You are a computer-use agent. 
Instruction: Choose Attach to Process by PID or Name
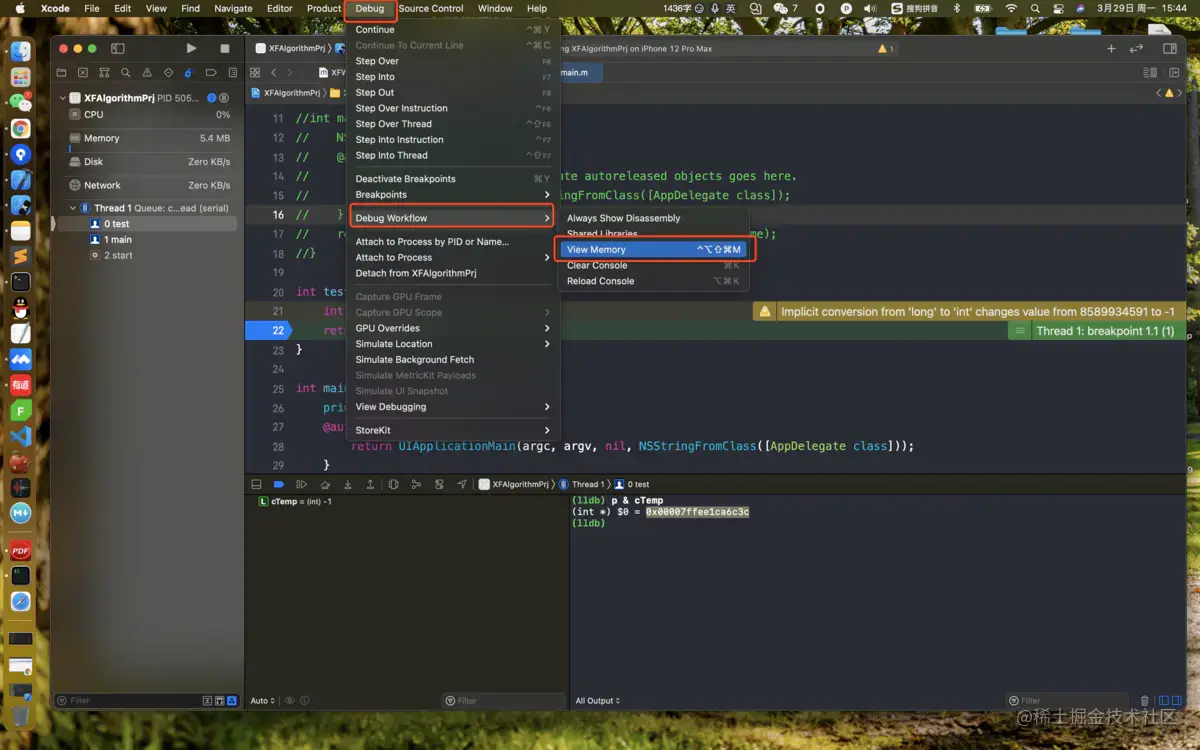click(453, 242)
